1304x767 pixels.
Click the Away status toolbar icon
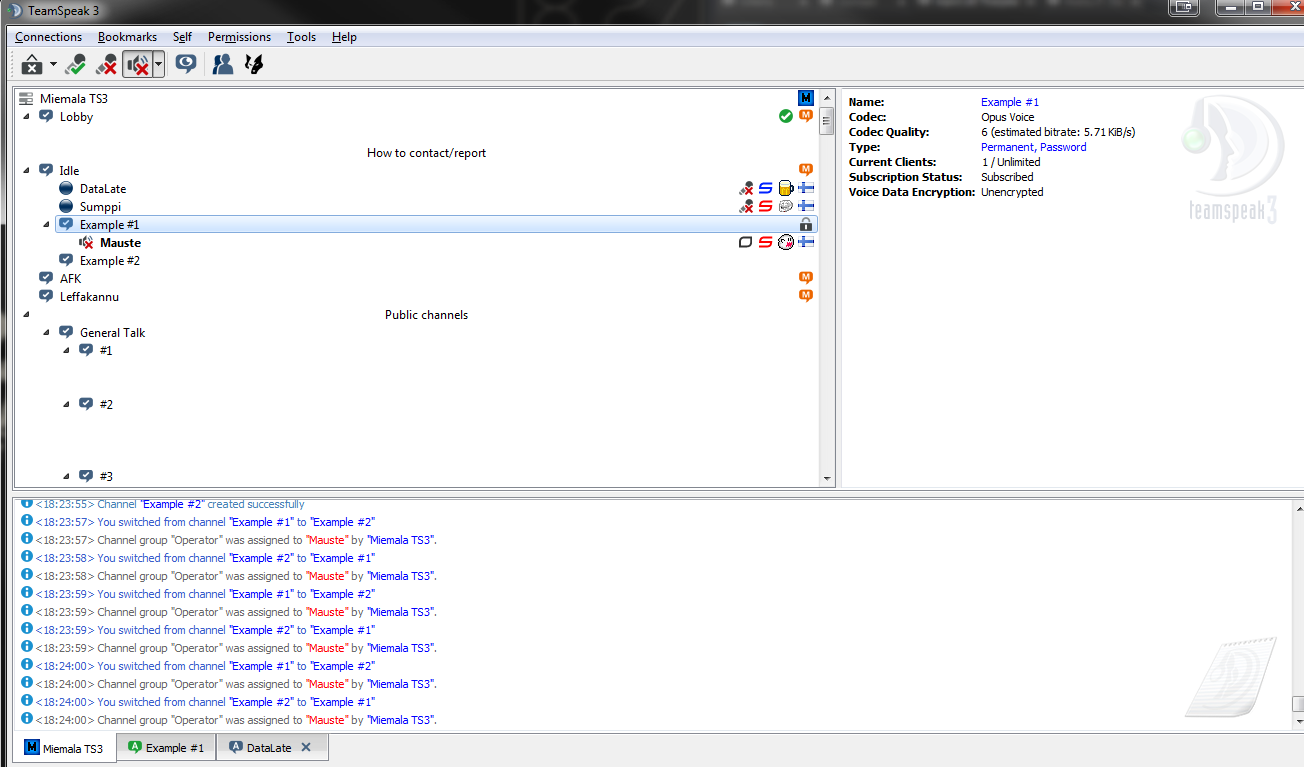32,65
